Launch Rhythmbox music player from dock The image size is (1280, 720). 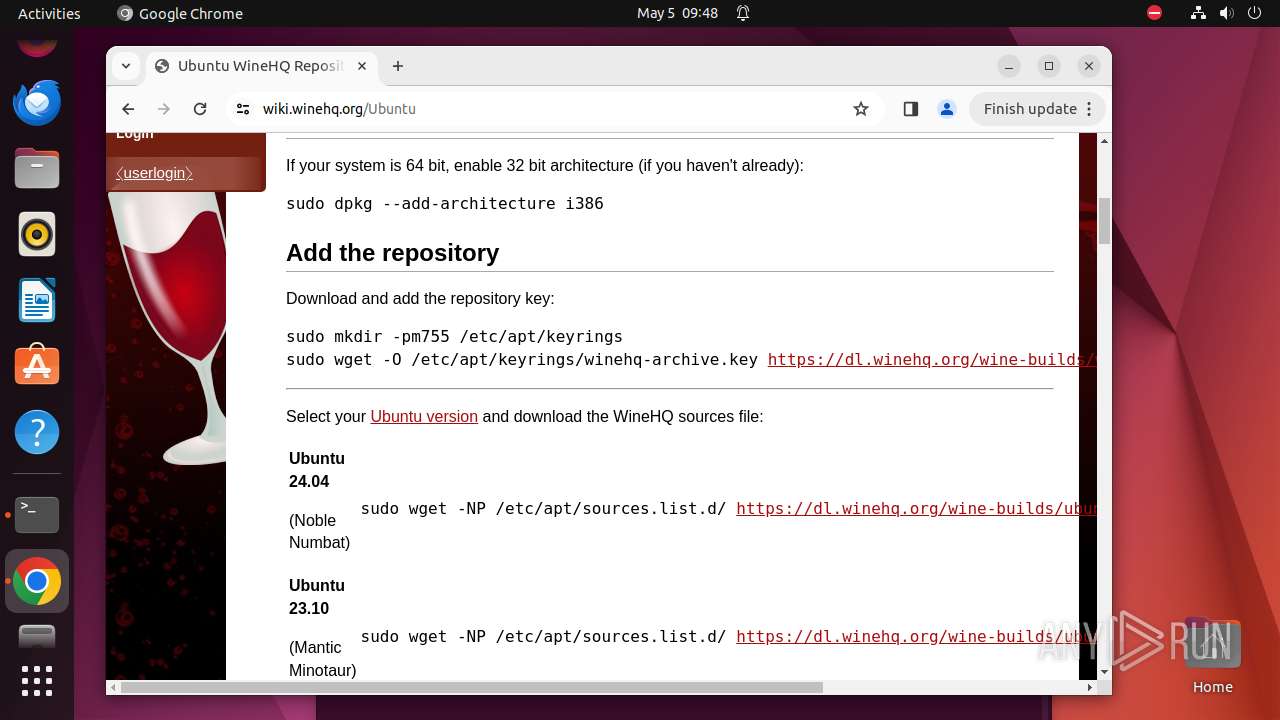tap(37, 235)
